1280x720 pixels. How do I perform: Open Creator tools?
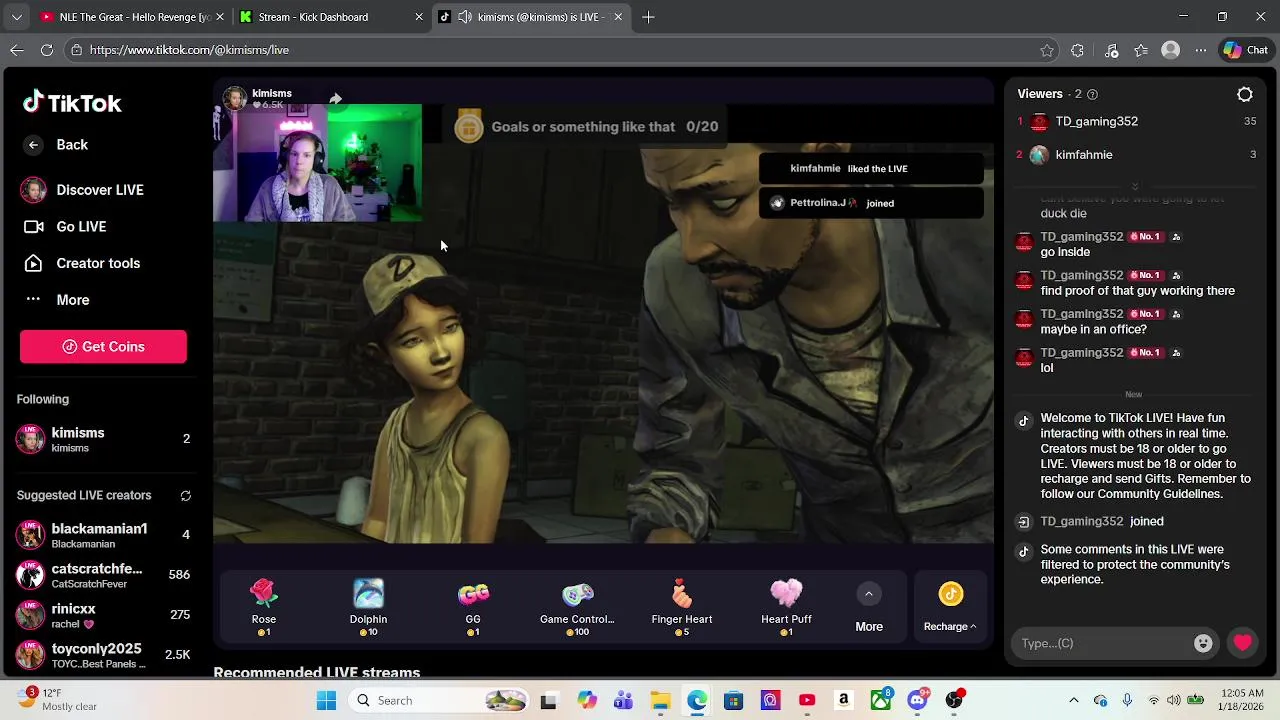[x=83, y=264]
